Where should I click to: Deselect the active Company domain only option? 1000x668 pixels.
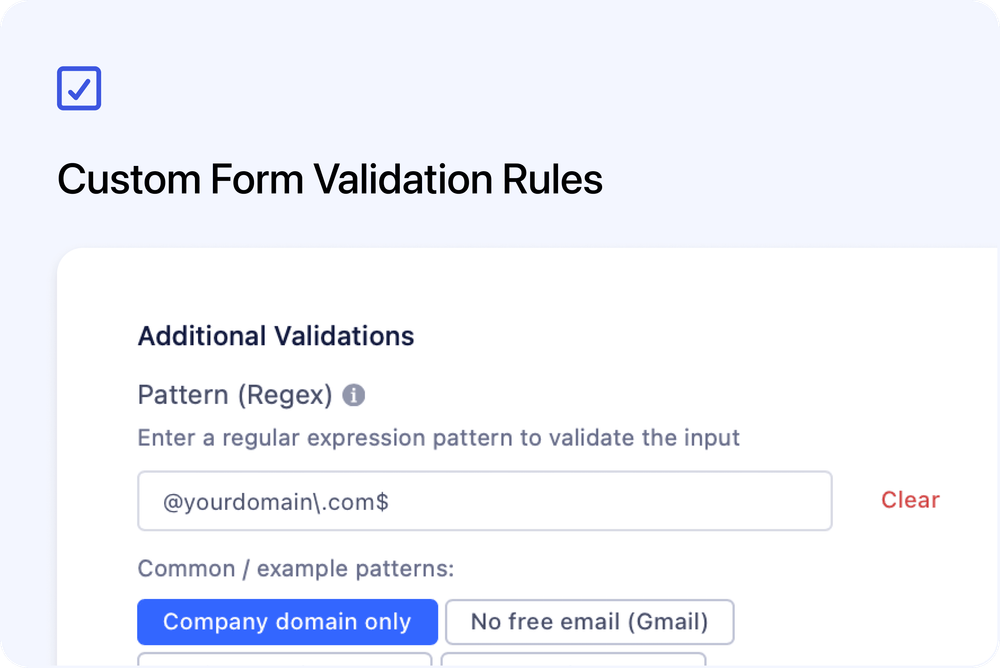pyautogui.click(x=287, y=622)
